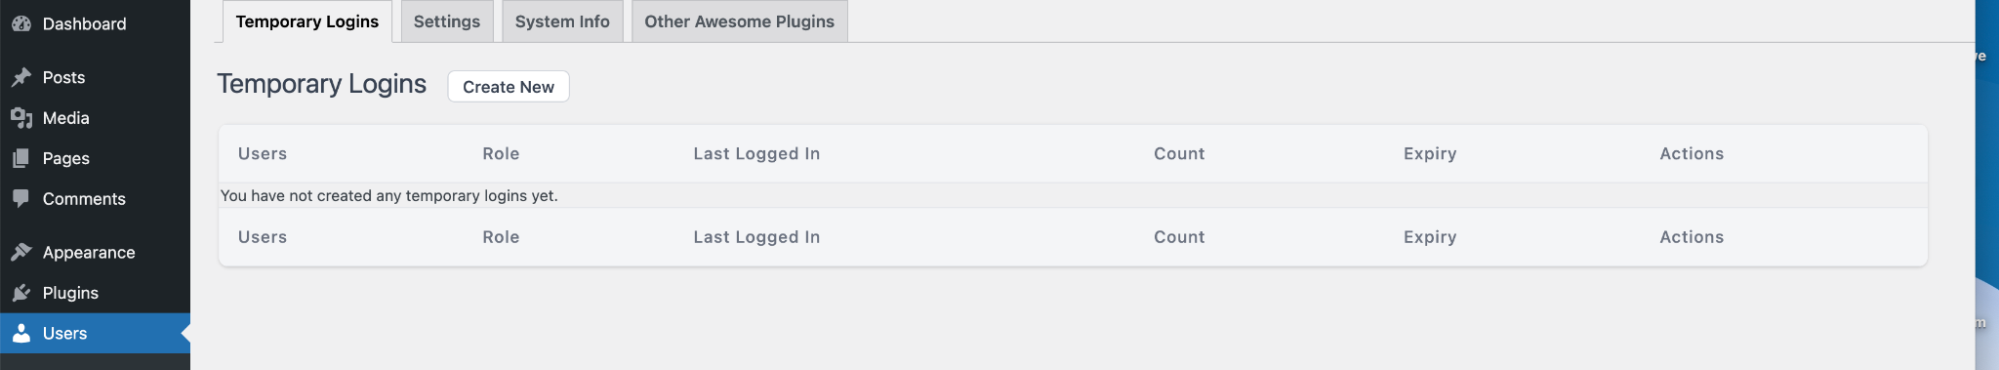Open the System Info tab

coord(562,21)
